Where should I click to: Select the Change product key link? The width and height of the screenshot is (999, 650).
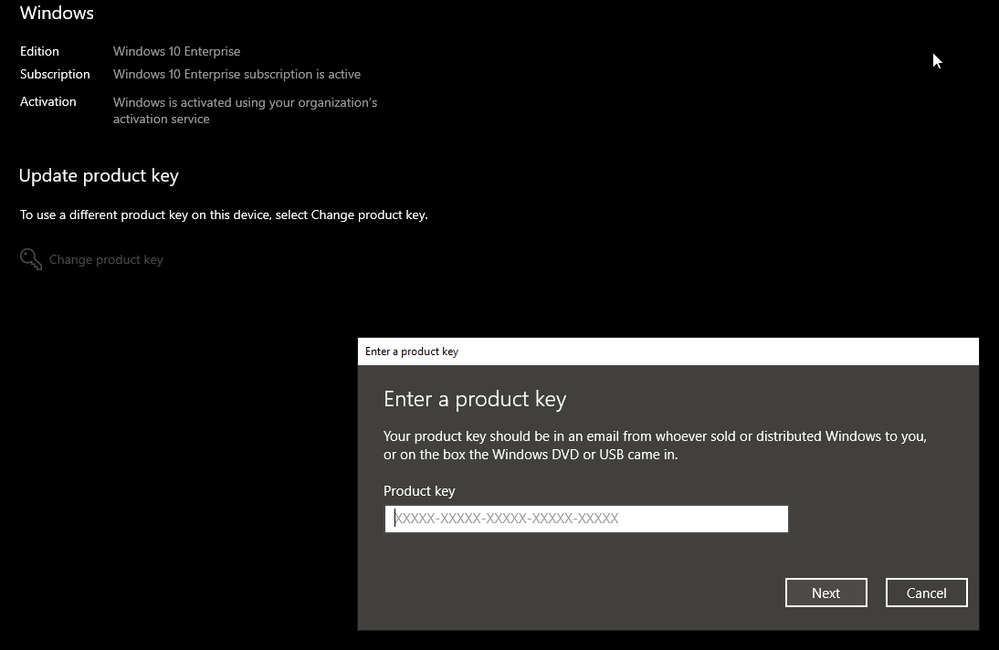pos(106,260)
